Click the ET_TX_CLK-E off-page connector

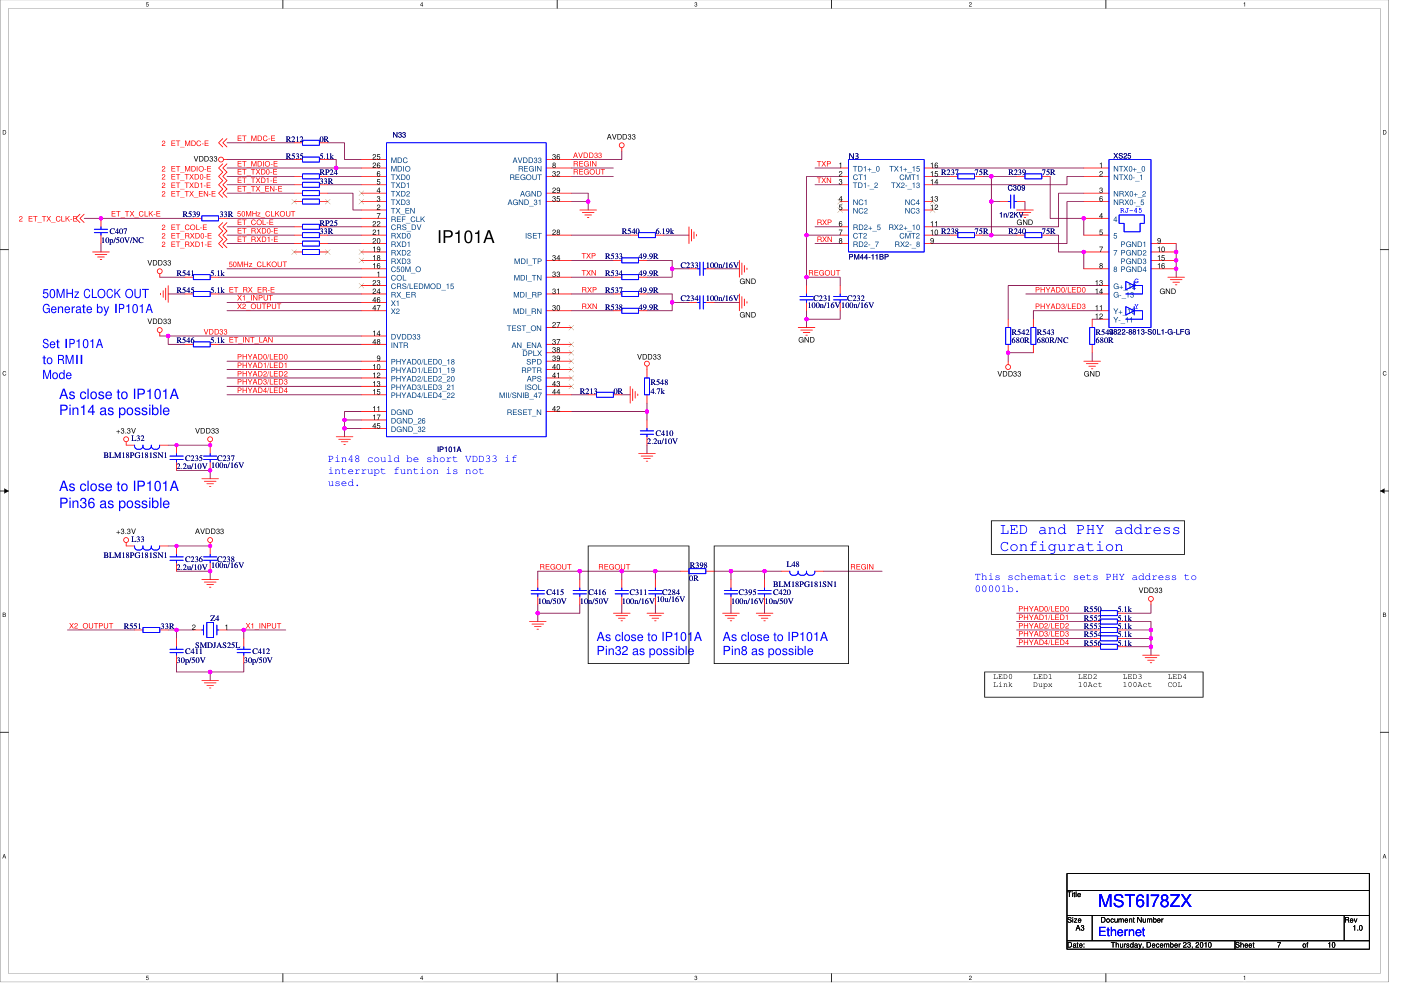coord(89,218)
